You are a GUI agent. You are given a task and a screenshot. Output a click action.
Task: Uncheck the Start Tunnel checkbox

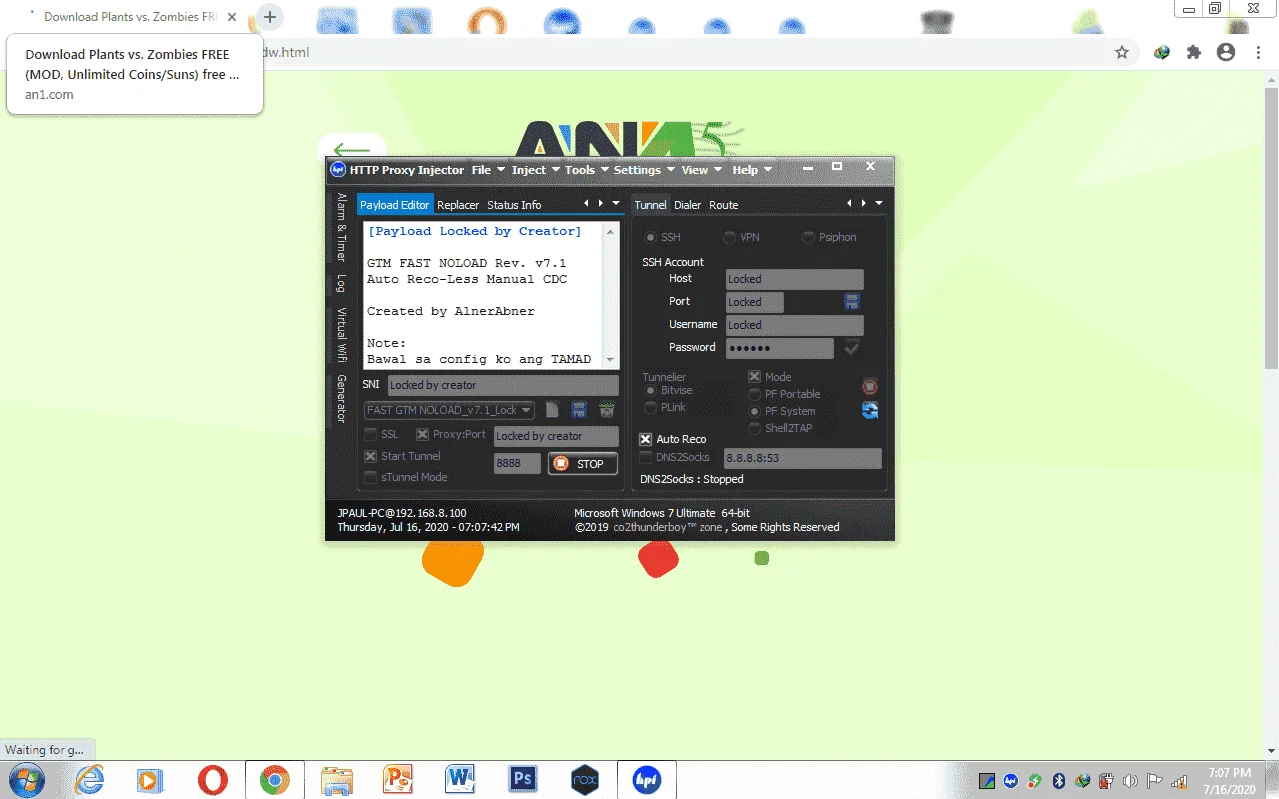pyautogui.click(x=371, y=456)
